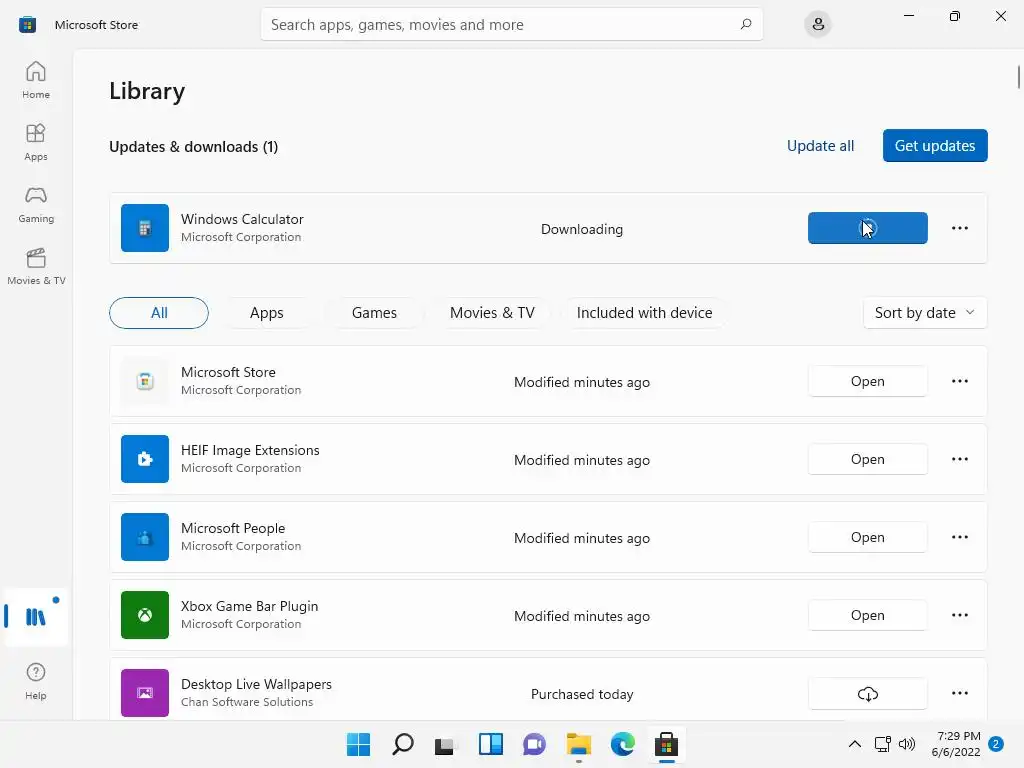
Task: Click the HEIF Image Extensions app icon
Action: 145,459
